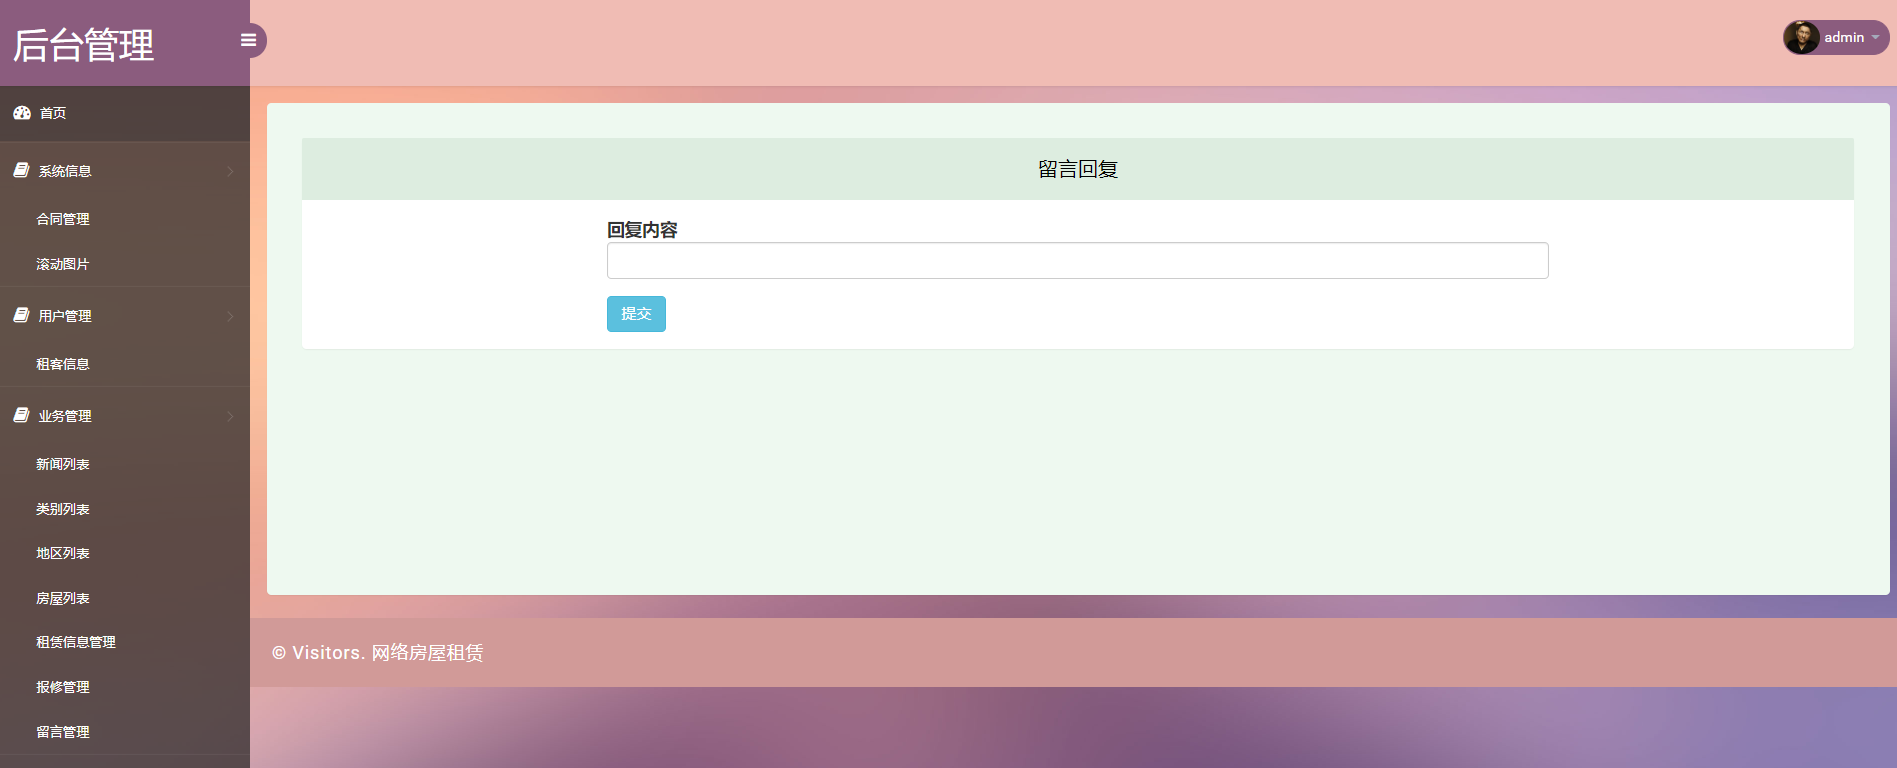Toggle the sidebar hamburger menu icon
The height and width of the screenshot is (768, 1897).
[x=249, y=40]
